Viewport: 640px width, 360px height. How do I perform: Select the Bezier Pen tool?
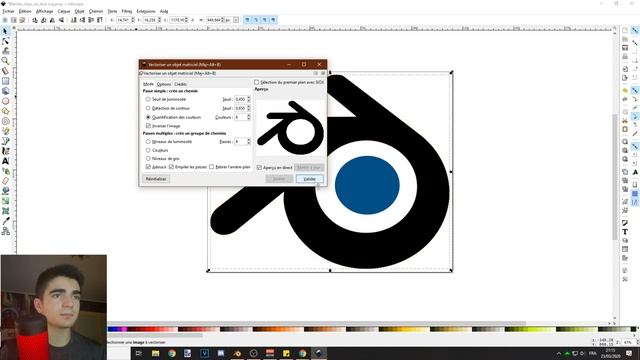5,141
